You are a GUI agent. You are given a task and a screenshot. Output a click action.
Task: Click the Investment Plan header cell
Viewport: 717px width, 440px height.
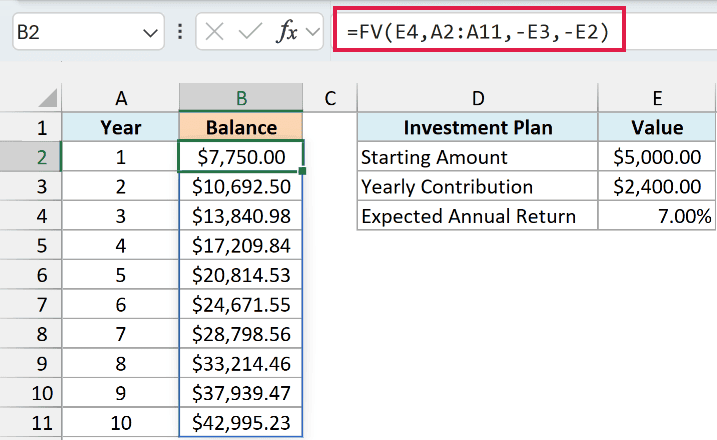pos(477,127)
